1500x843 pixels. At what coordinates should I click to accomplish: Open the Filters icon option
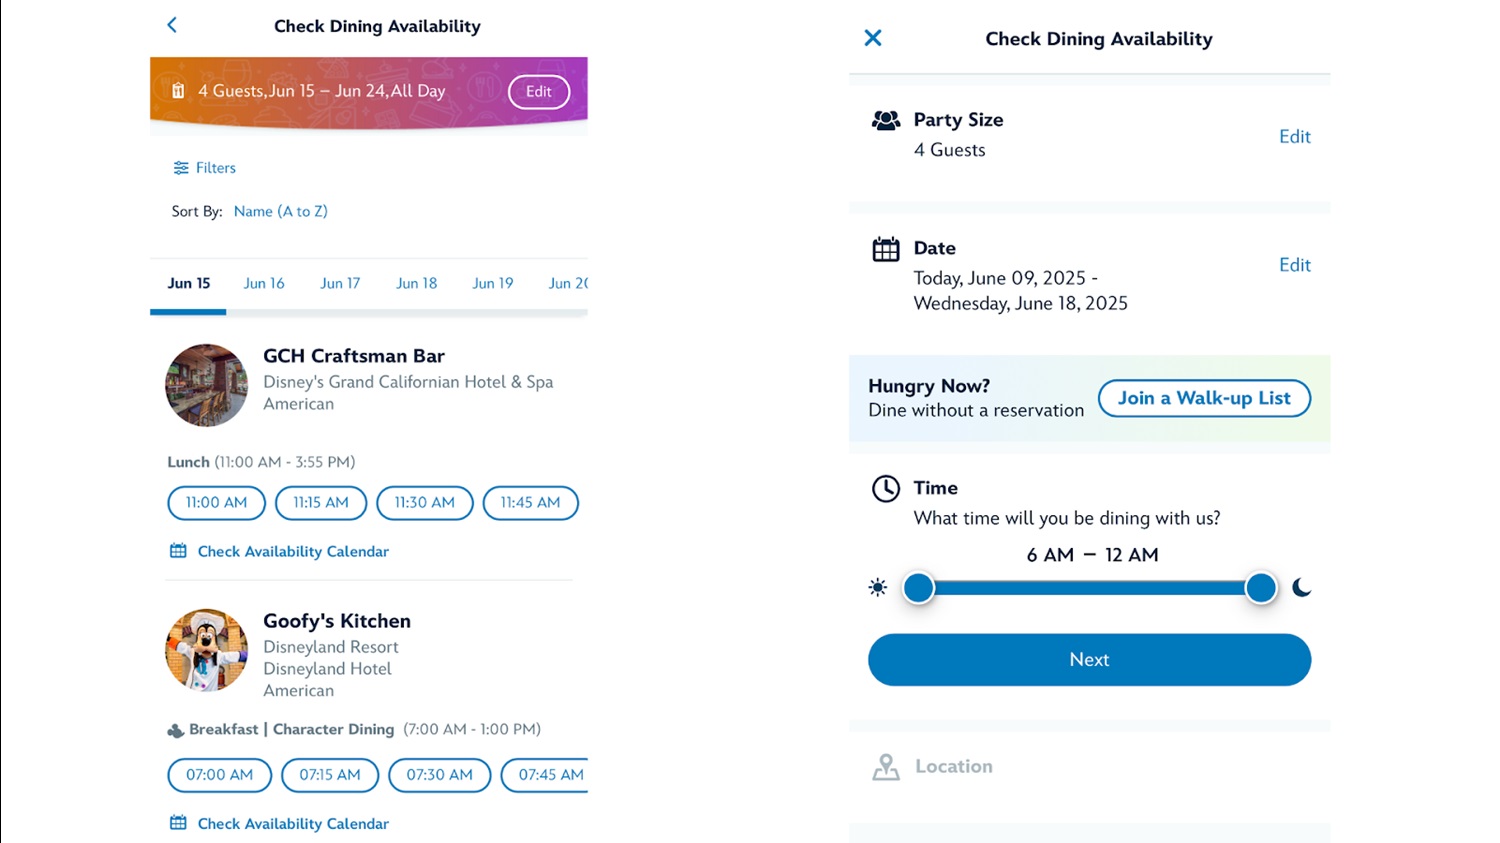[x=181, y=168]
